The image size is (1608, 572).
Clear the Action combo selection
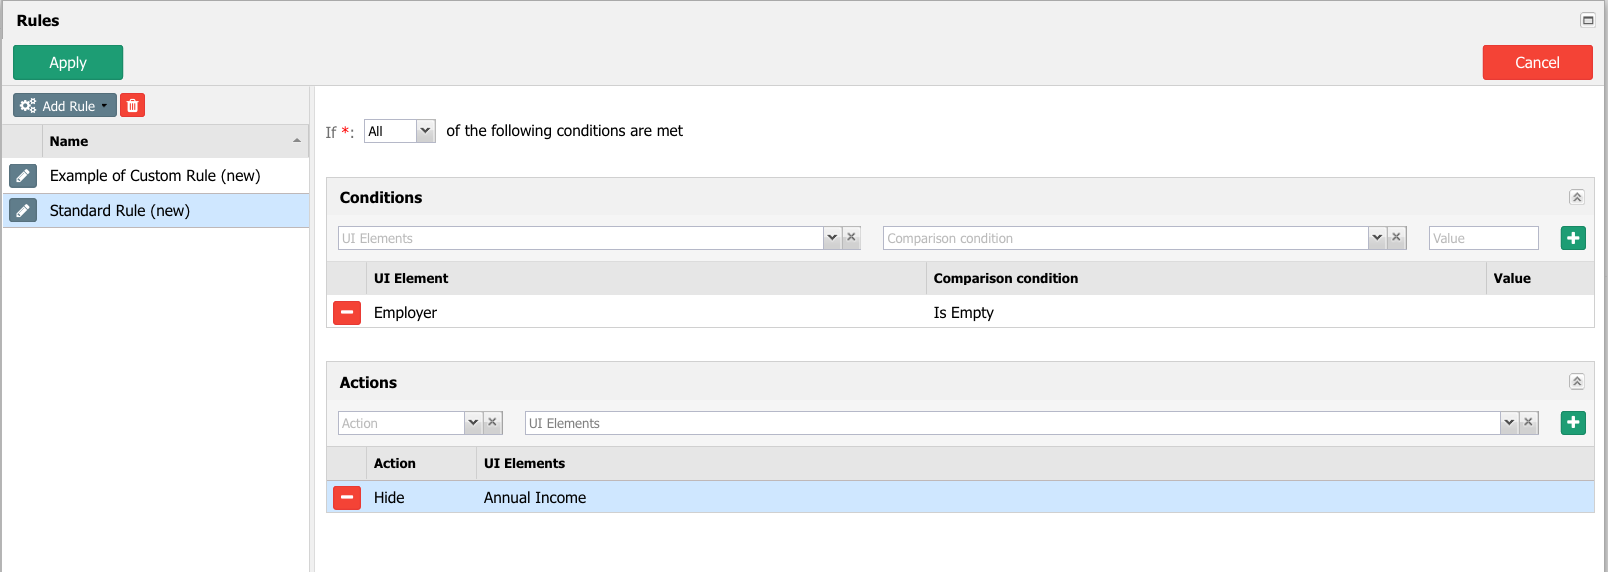[x=492, y=423]
